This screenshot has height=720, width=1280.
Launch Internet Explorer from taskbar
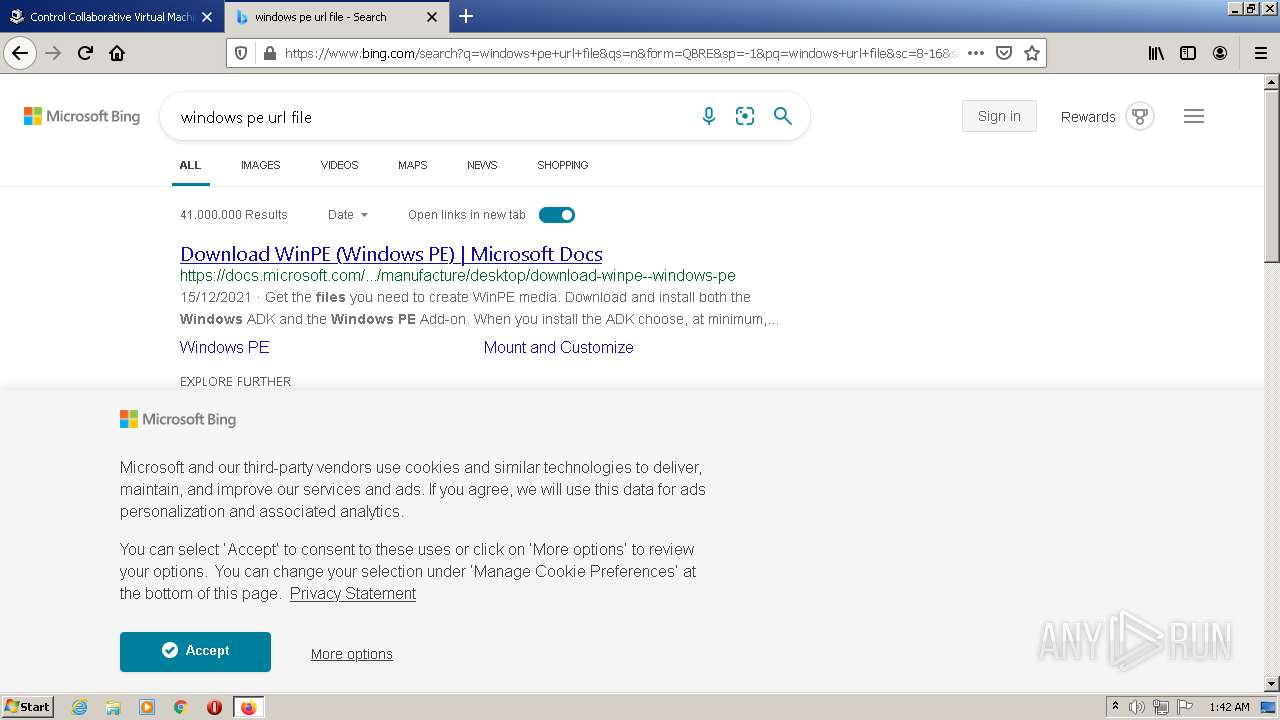80,707
